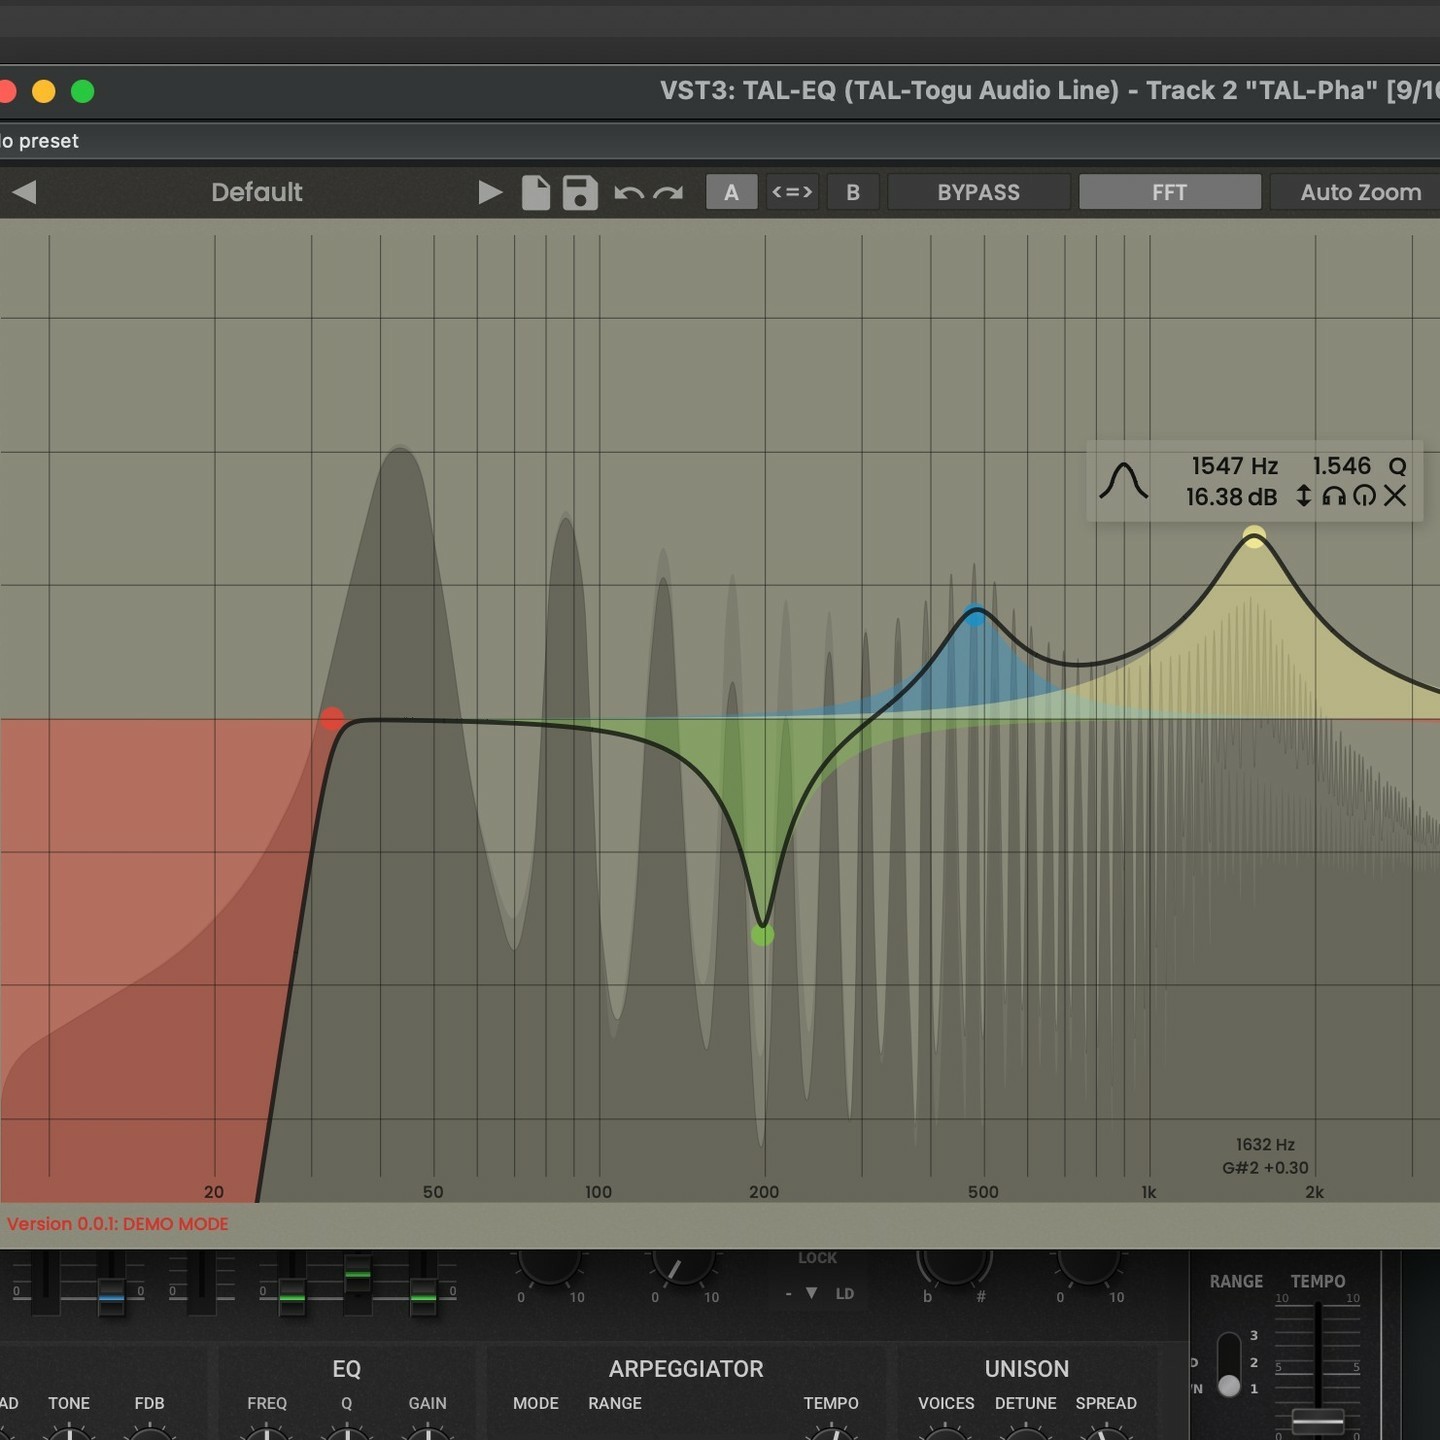Go to the previous preset with the left arrow
This screenshot has height=1440, width=1440.
click(25, 192)
